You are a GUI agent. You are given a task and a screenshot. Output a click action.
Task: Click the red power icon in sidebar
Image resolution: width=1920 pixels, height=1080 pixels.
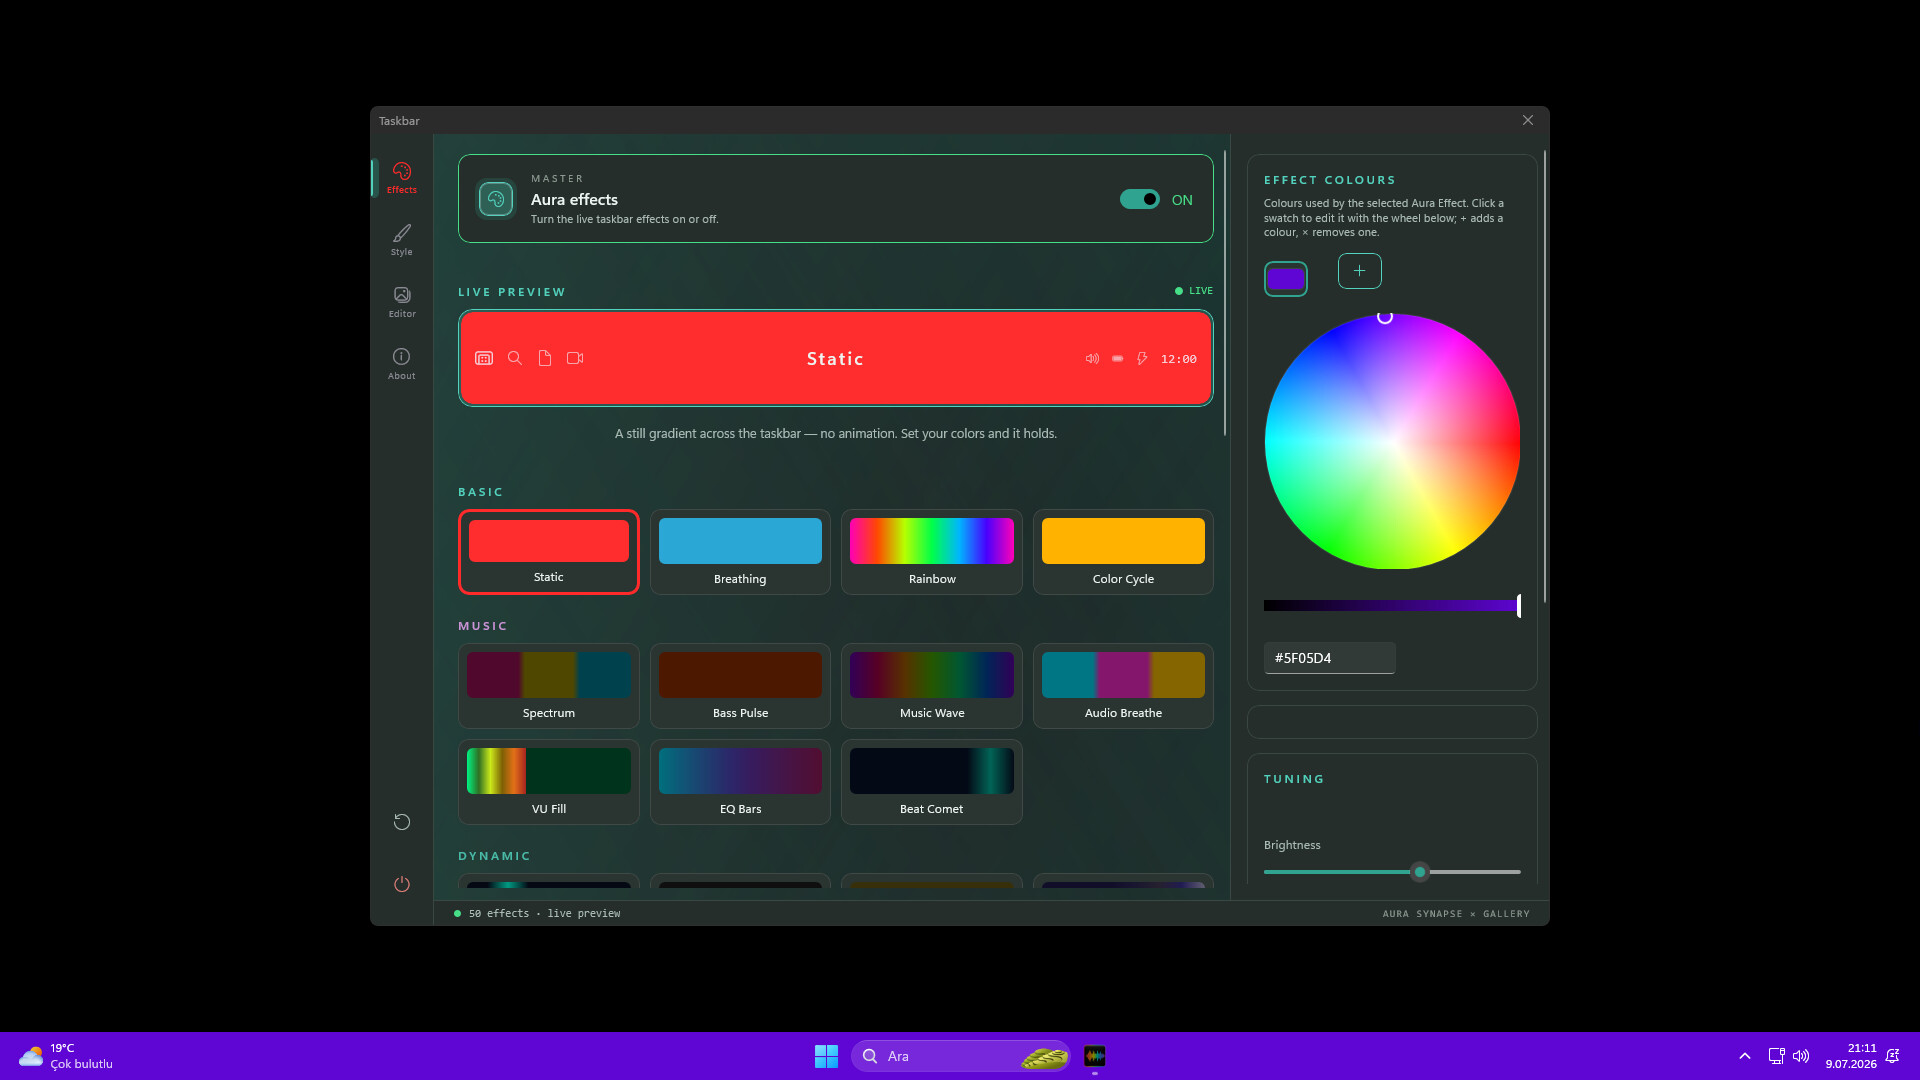pyautogui.click(x=401, y=884)
